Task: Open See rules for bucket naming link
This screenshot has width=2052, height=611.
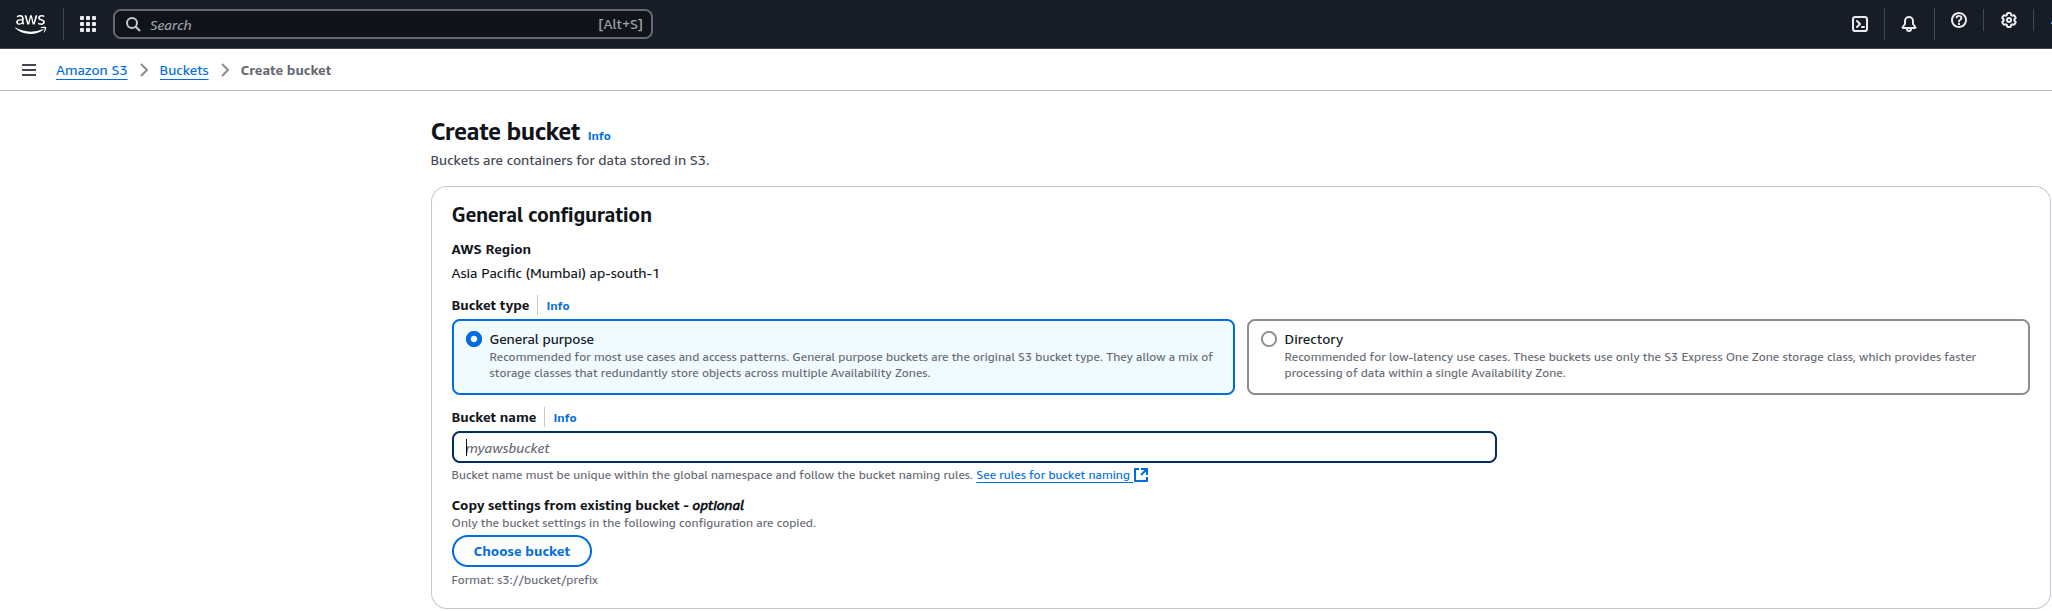Action: pos(1053,475)
